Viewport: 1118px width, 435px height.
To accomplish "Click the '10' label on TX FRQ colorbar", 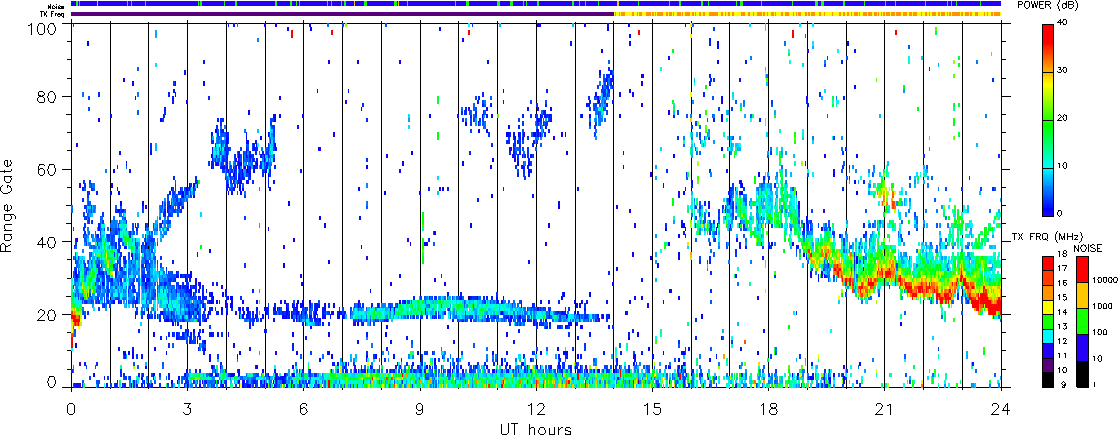I will click(1062, 370).
